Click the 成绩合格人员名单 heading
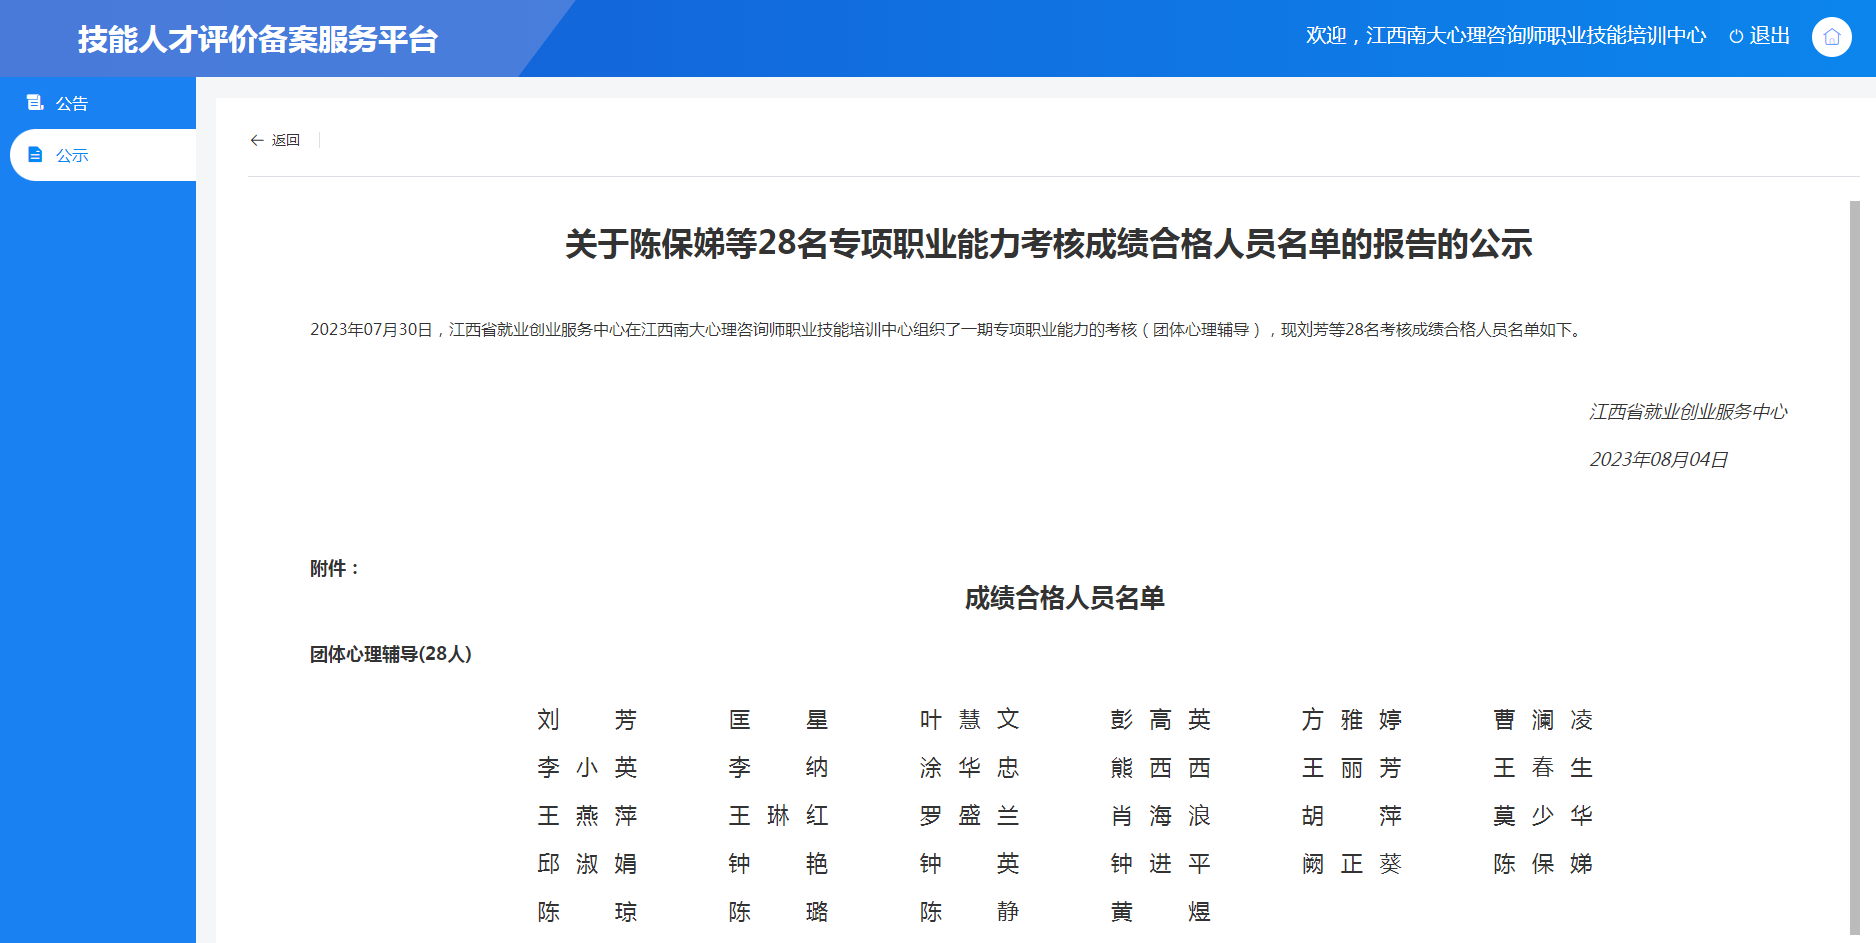The height and width of the screenshot is (943, 1876). click(1066, 599)
